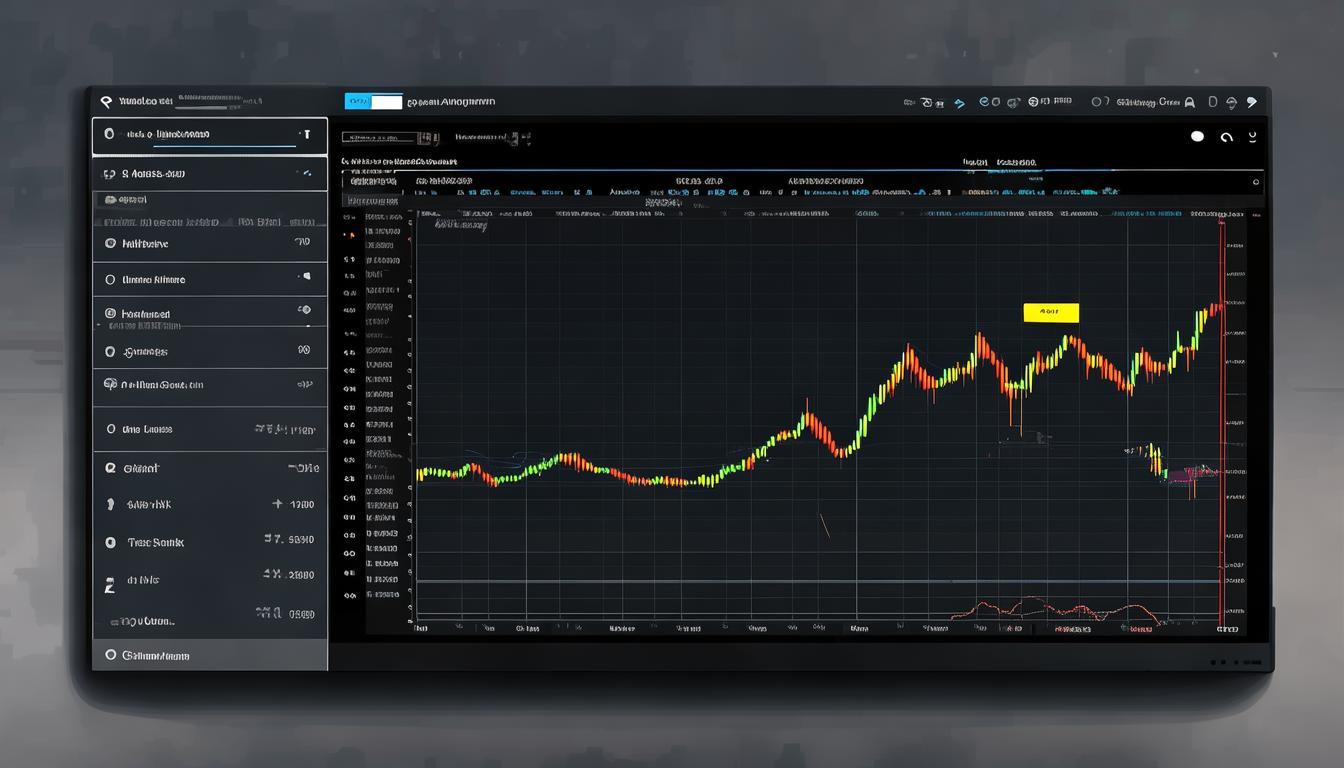Select the radio circle on highlighted bottom sidebar row
The image size is (1344, 768).
110,655
